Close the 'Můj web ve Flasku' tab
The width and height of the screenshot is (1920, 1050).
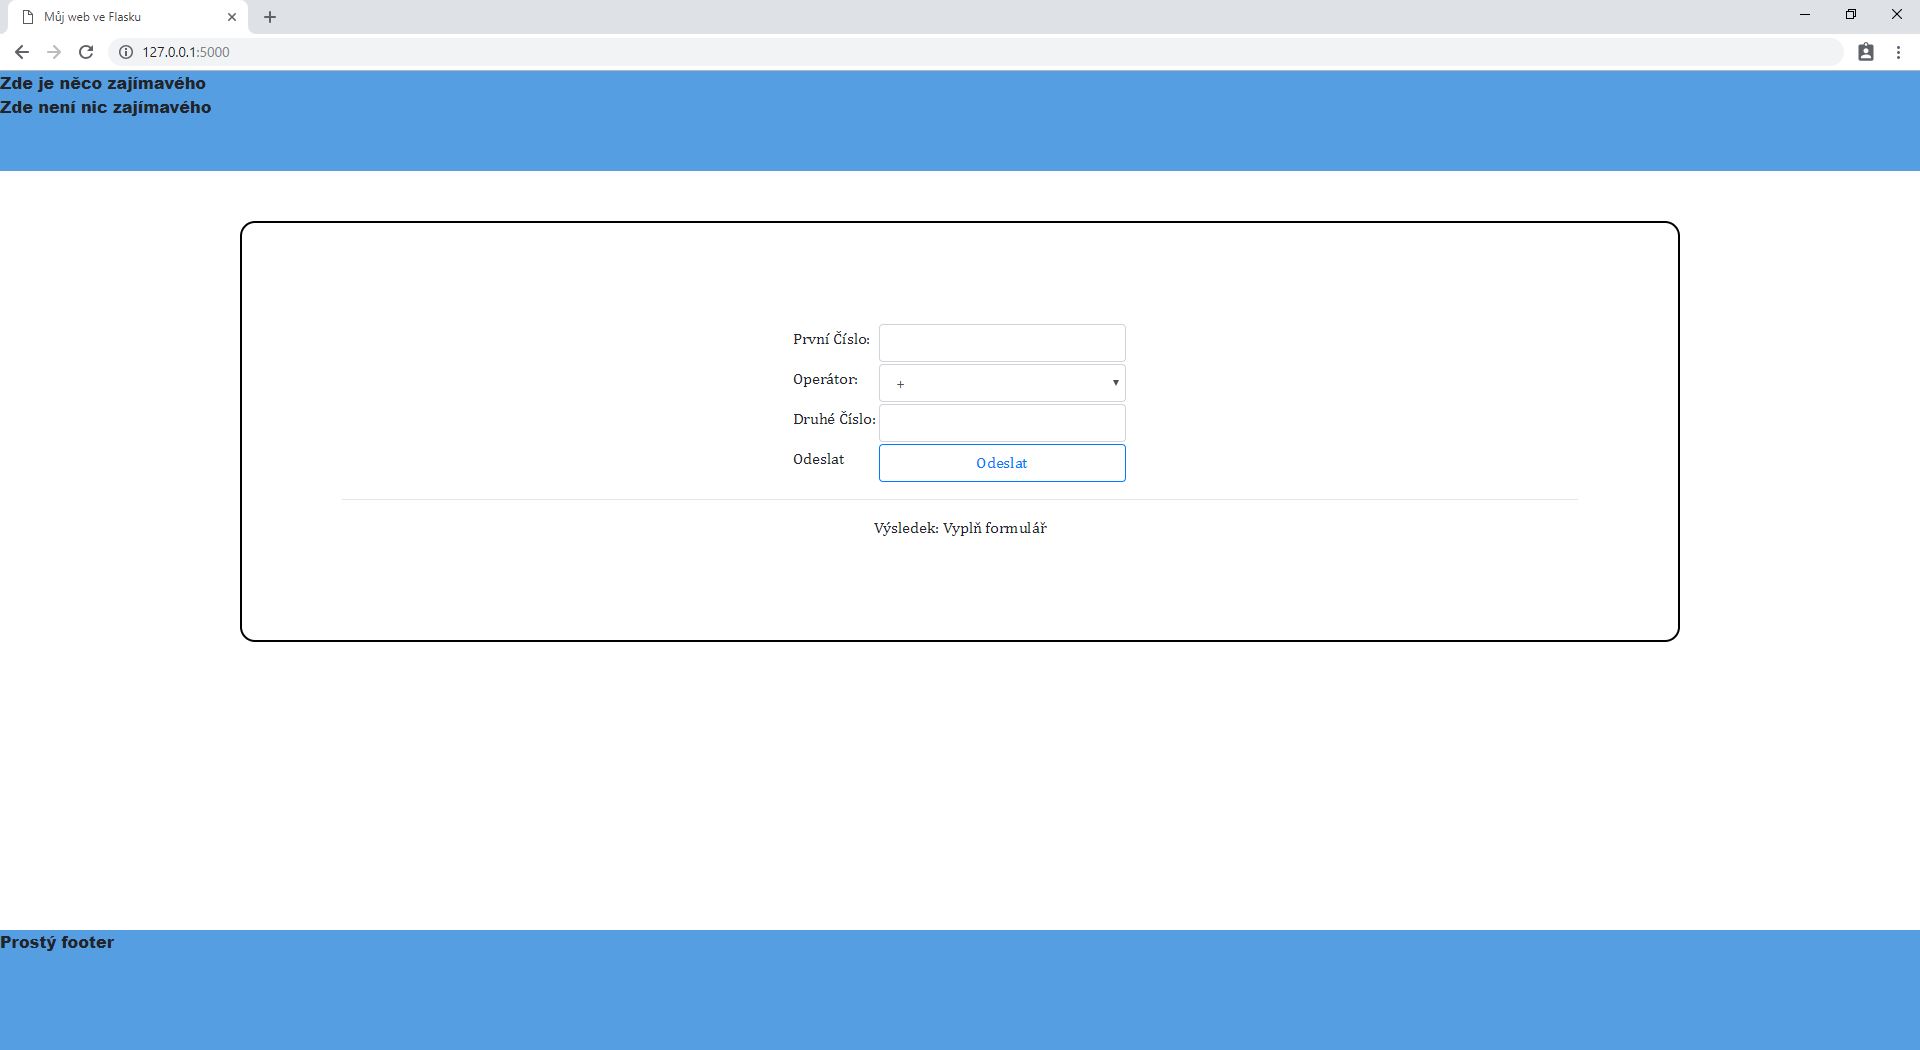pyautogui.click(x=232, y=17)
